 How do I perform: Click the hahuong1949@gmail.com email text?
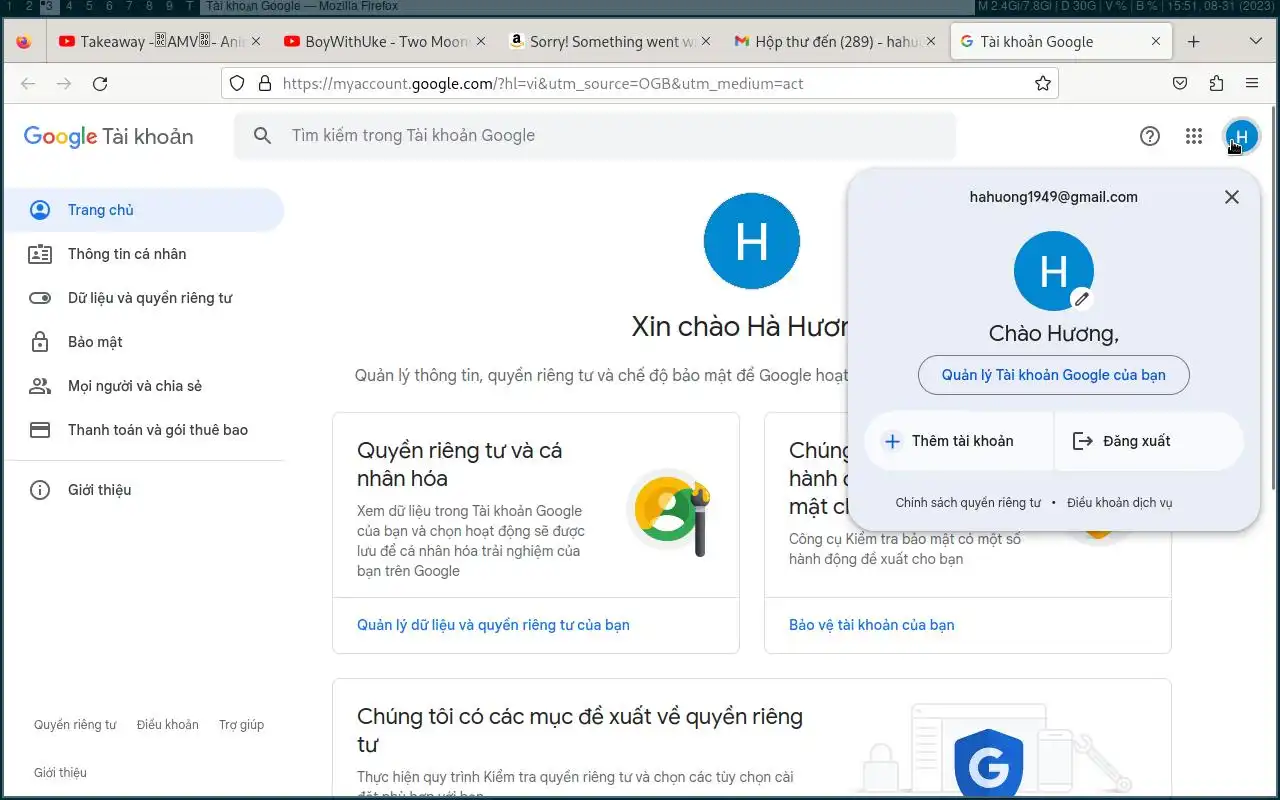[x=1054, y=197]
